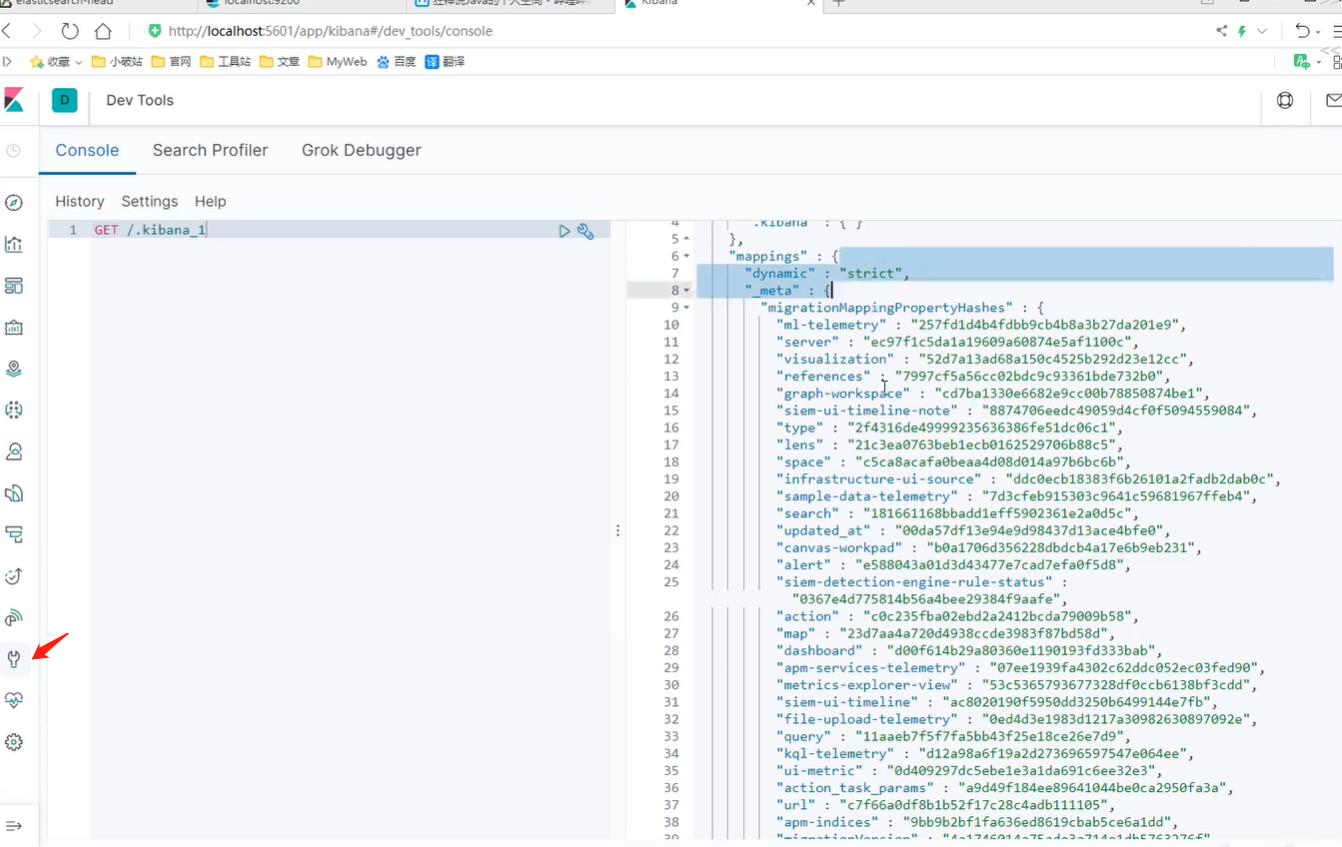The image size is (1342, 847).
Task: Open the newsfeed mail icon
Action: tap(1333, 100)
